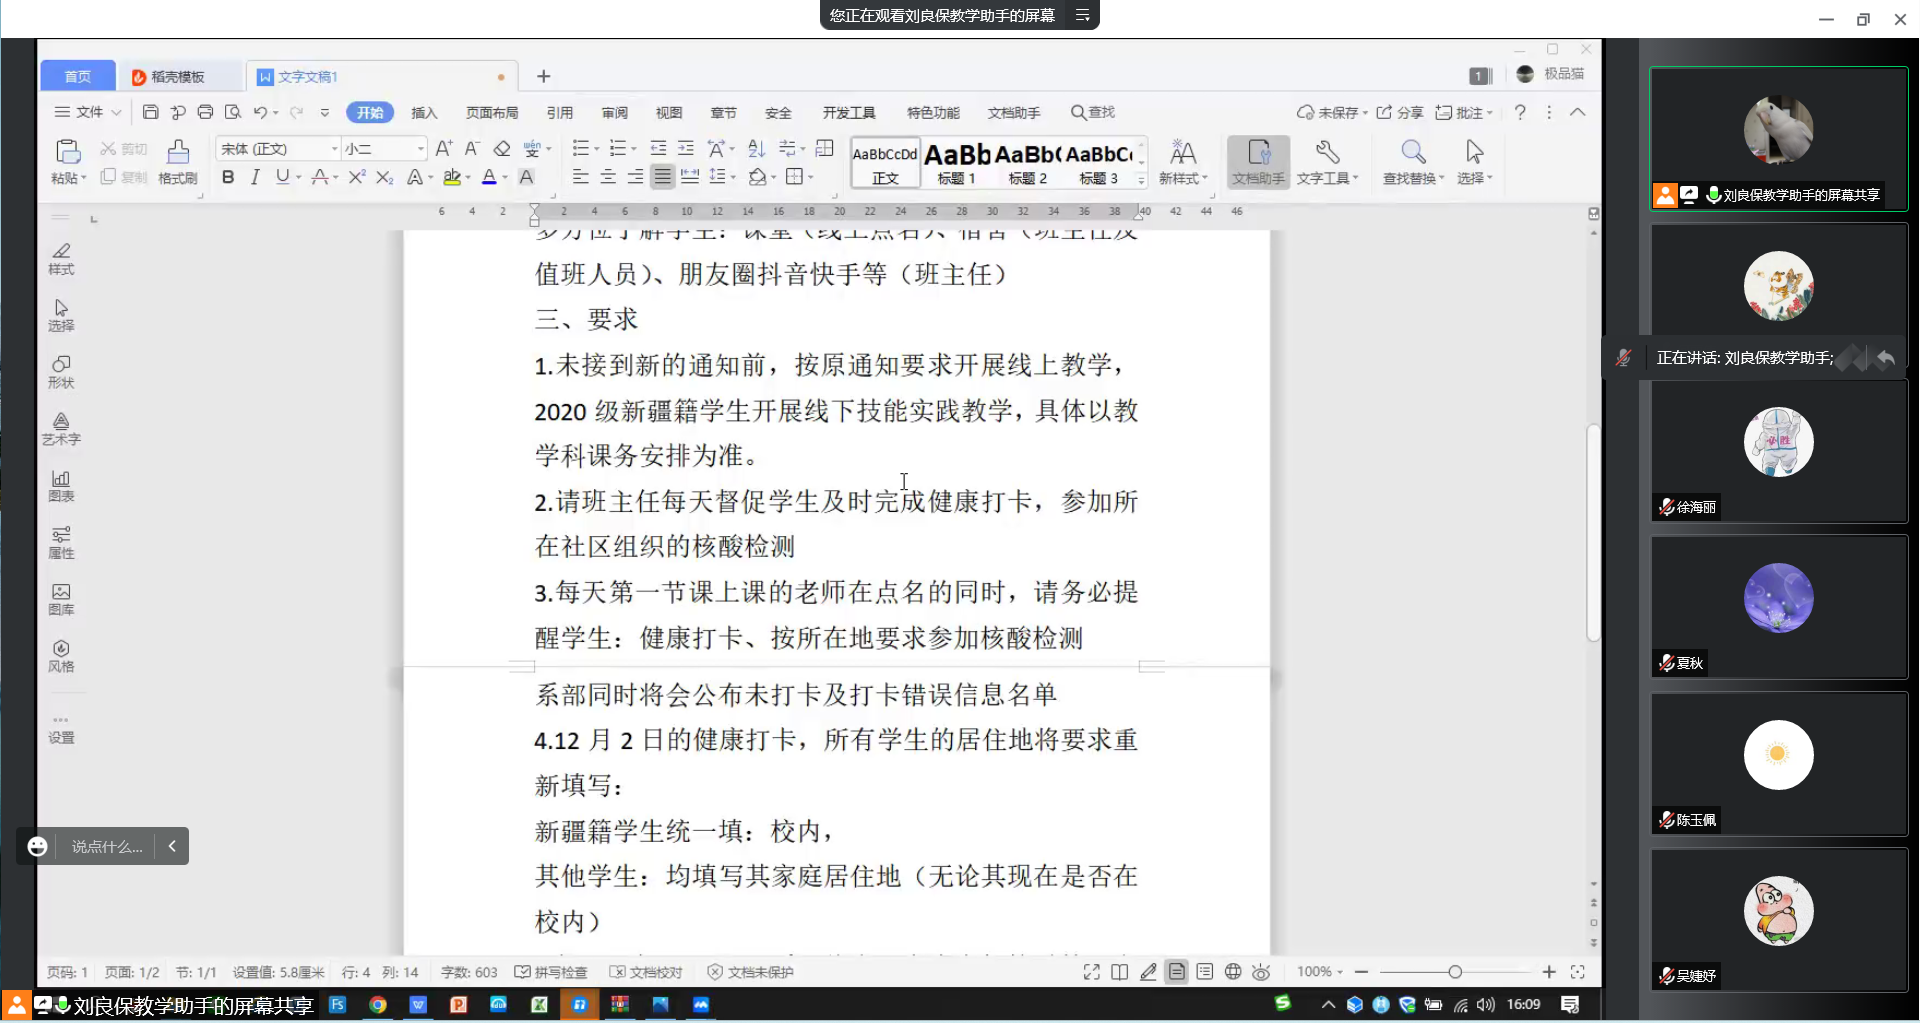The width and height of the screenshot is (1920, 1023).
Task: Open the 页面布局 ribbon tab
Action: (492, 112)
